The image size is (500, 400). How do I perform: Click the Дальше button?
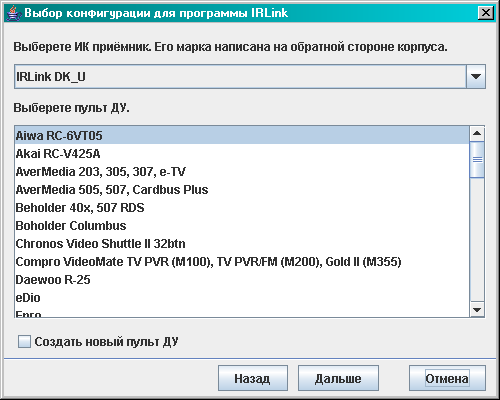click(338, 378)
